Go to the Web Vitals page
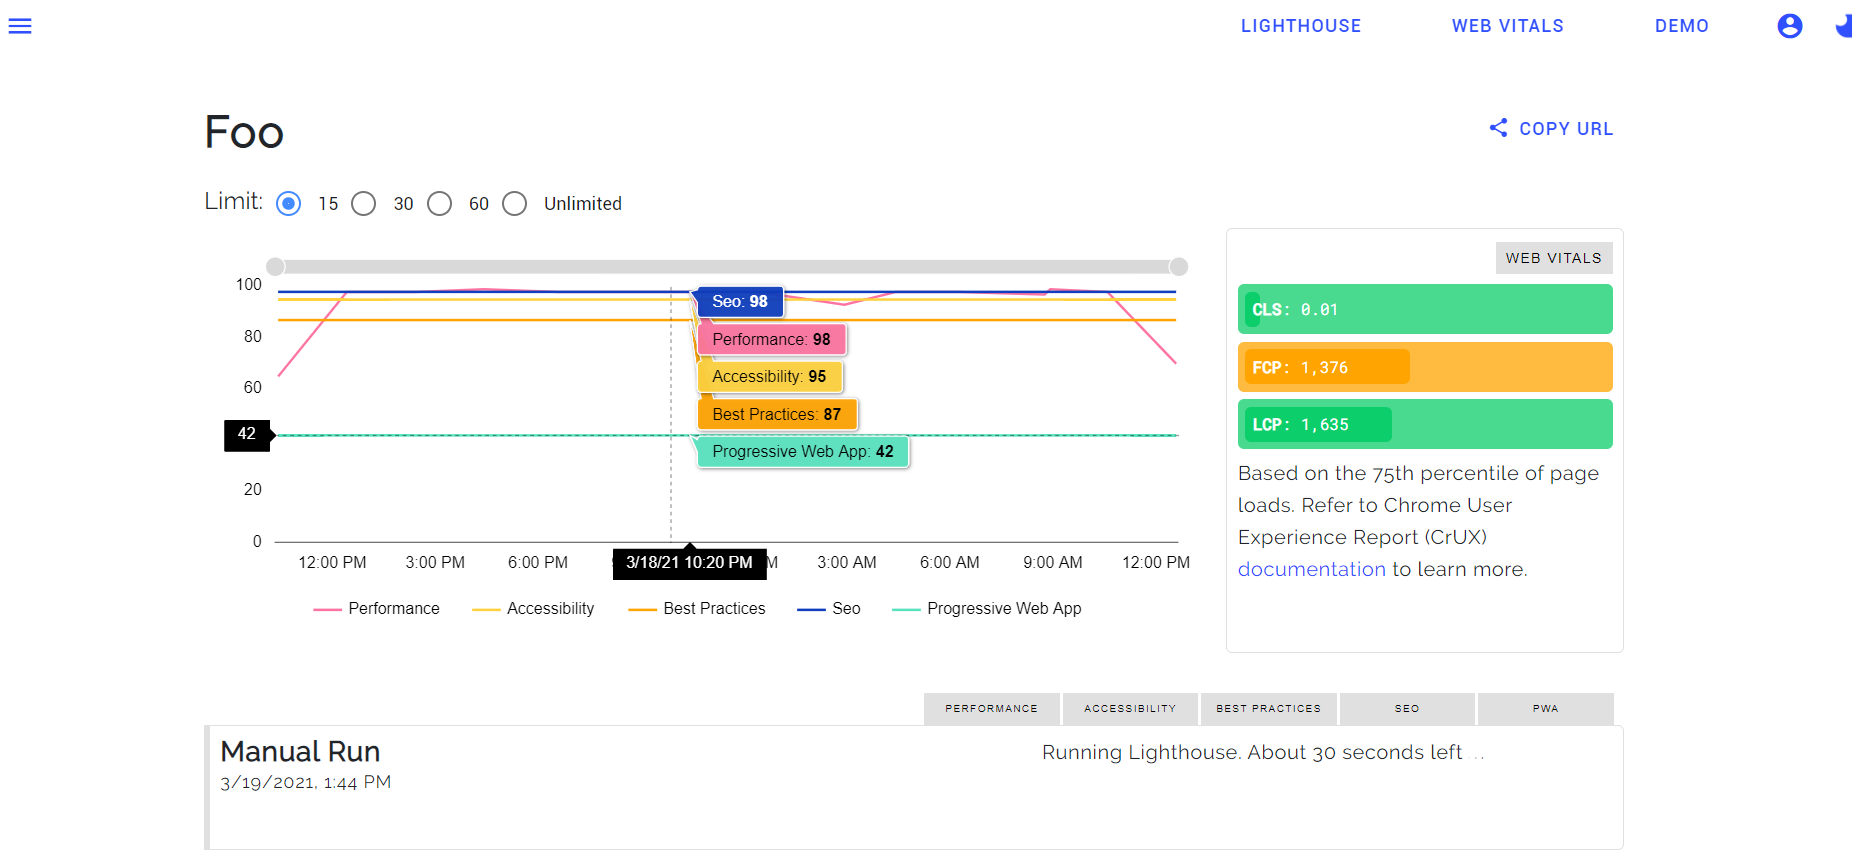The image size is (1852, 856). (x=1507, y=26)
